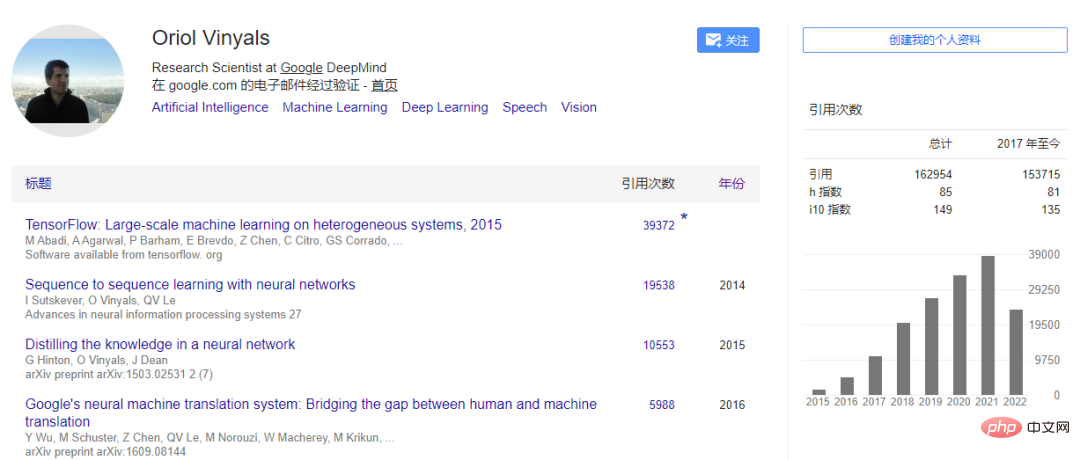
Task: Click the 2021 citation bar
Action: pyautogui.click(x=988, y=325)
